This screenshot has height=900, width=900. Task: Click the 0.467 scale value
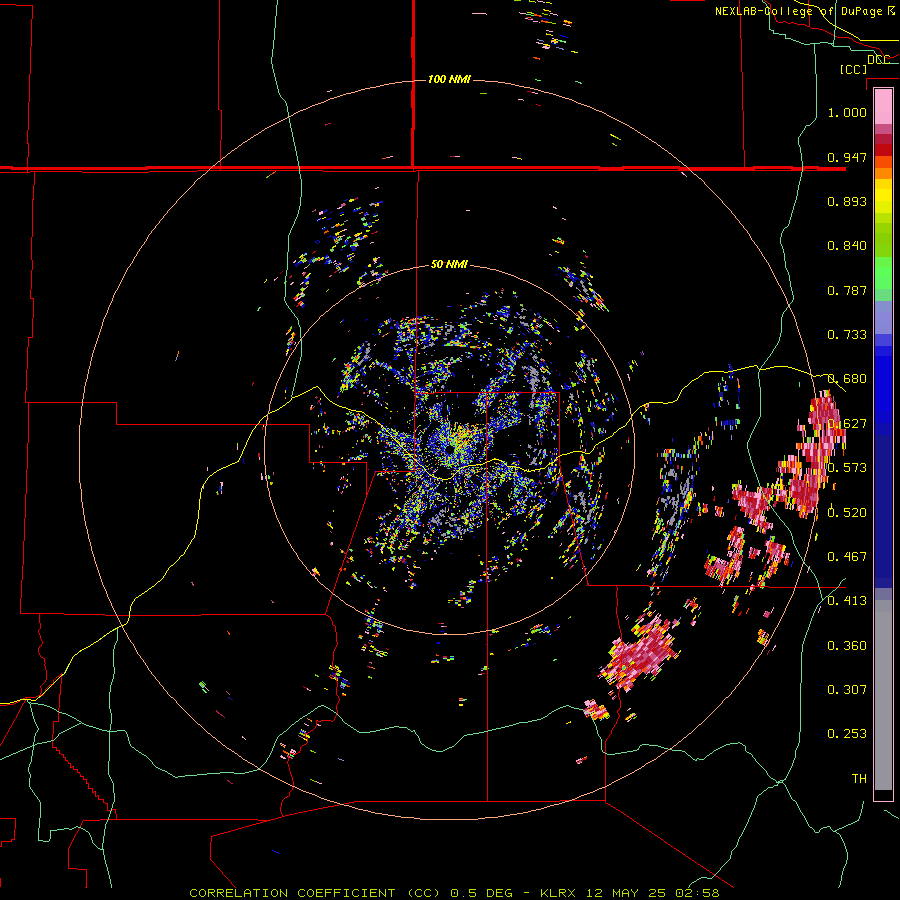(847, 556)
